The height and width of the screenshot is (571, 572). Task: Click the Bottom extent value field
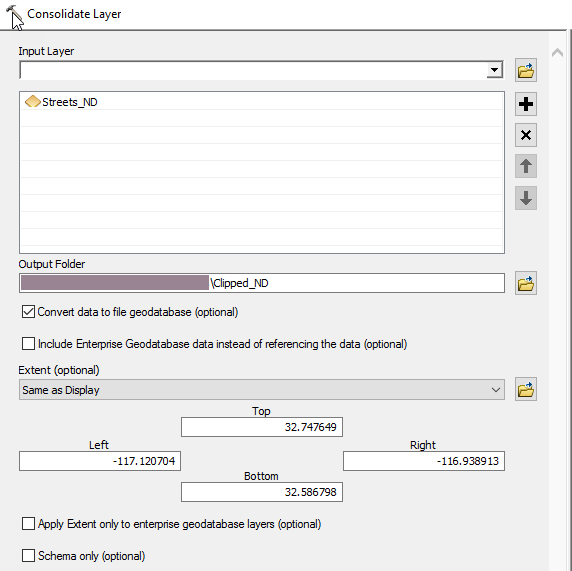pos(262,492)
